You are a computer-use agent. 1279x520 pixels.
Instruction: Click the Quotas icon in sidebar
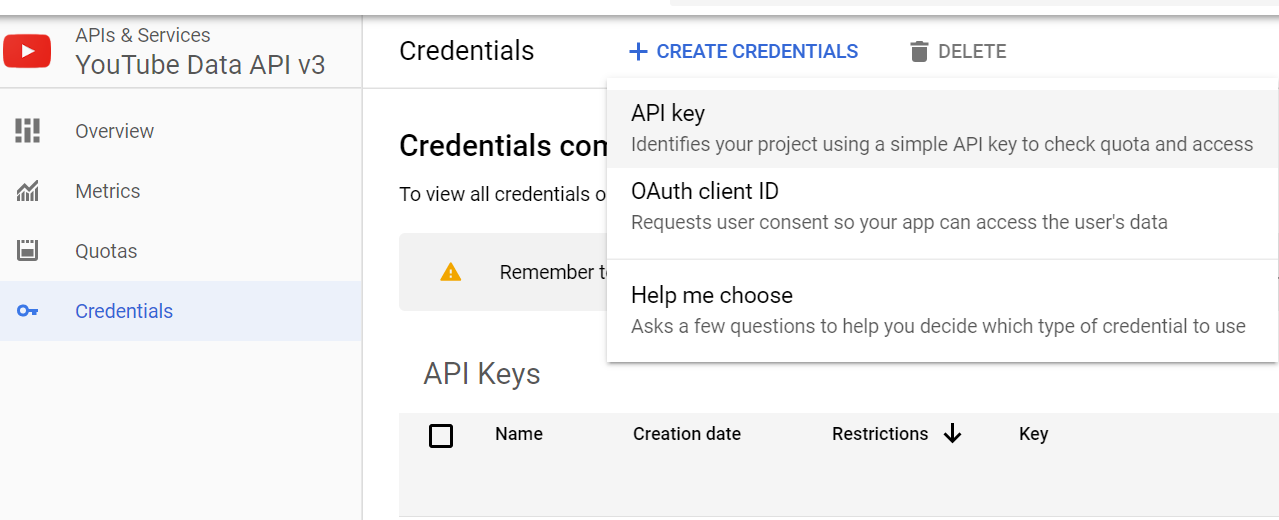(x=28, y=251)
